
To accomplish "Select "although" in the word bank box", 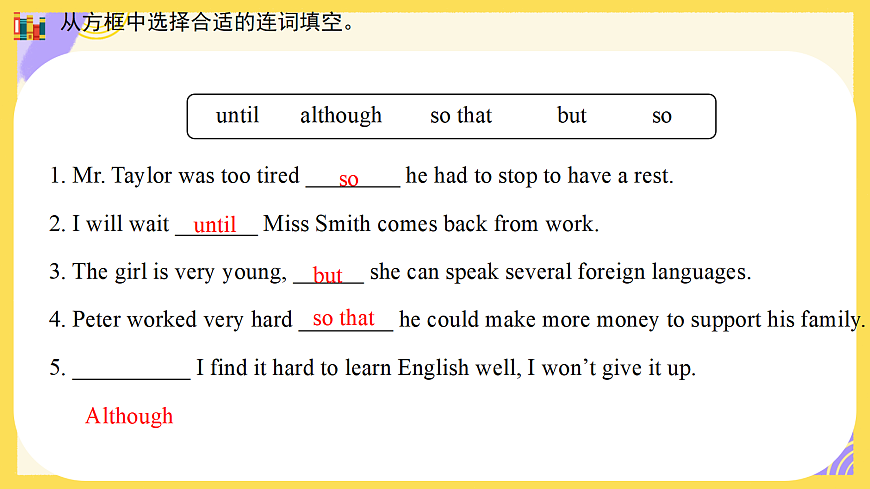I will click(x=341, y=116).
